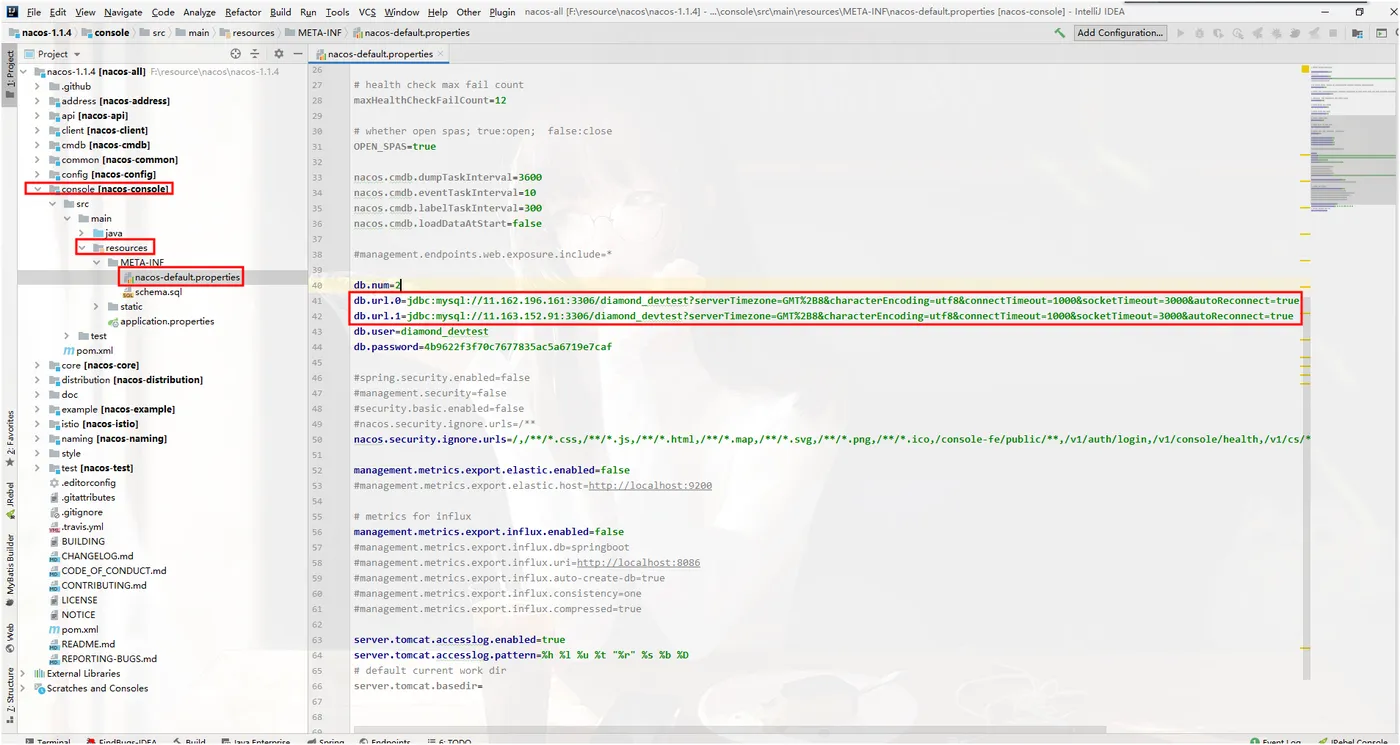This screenshot has width=1400, height=745.
Task: Collapse the resources folder
Action: 82,248
